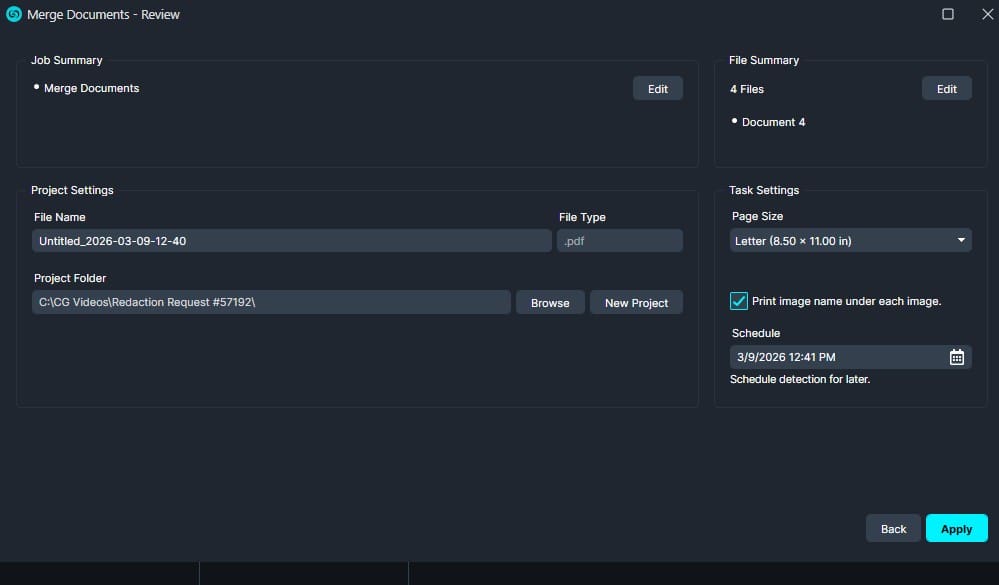Screen dimensions: 999x585
Task: Click Edit in the File Summary panel
Action: point(945,88)
